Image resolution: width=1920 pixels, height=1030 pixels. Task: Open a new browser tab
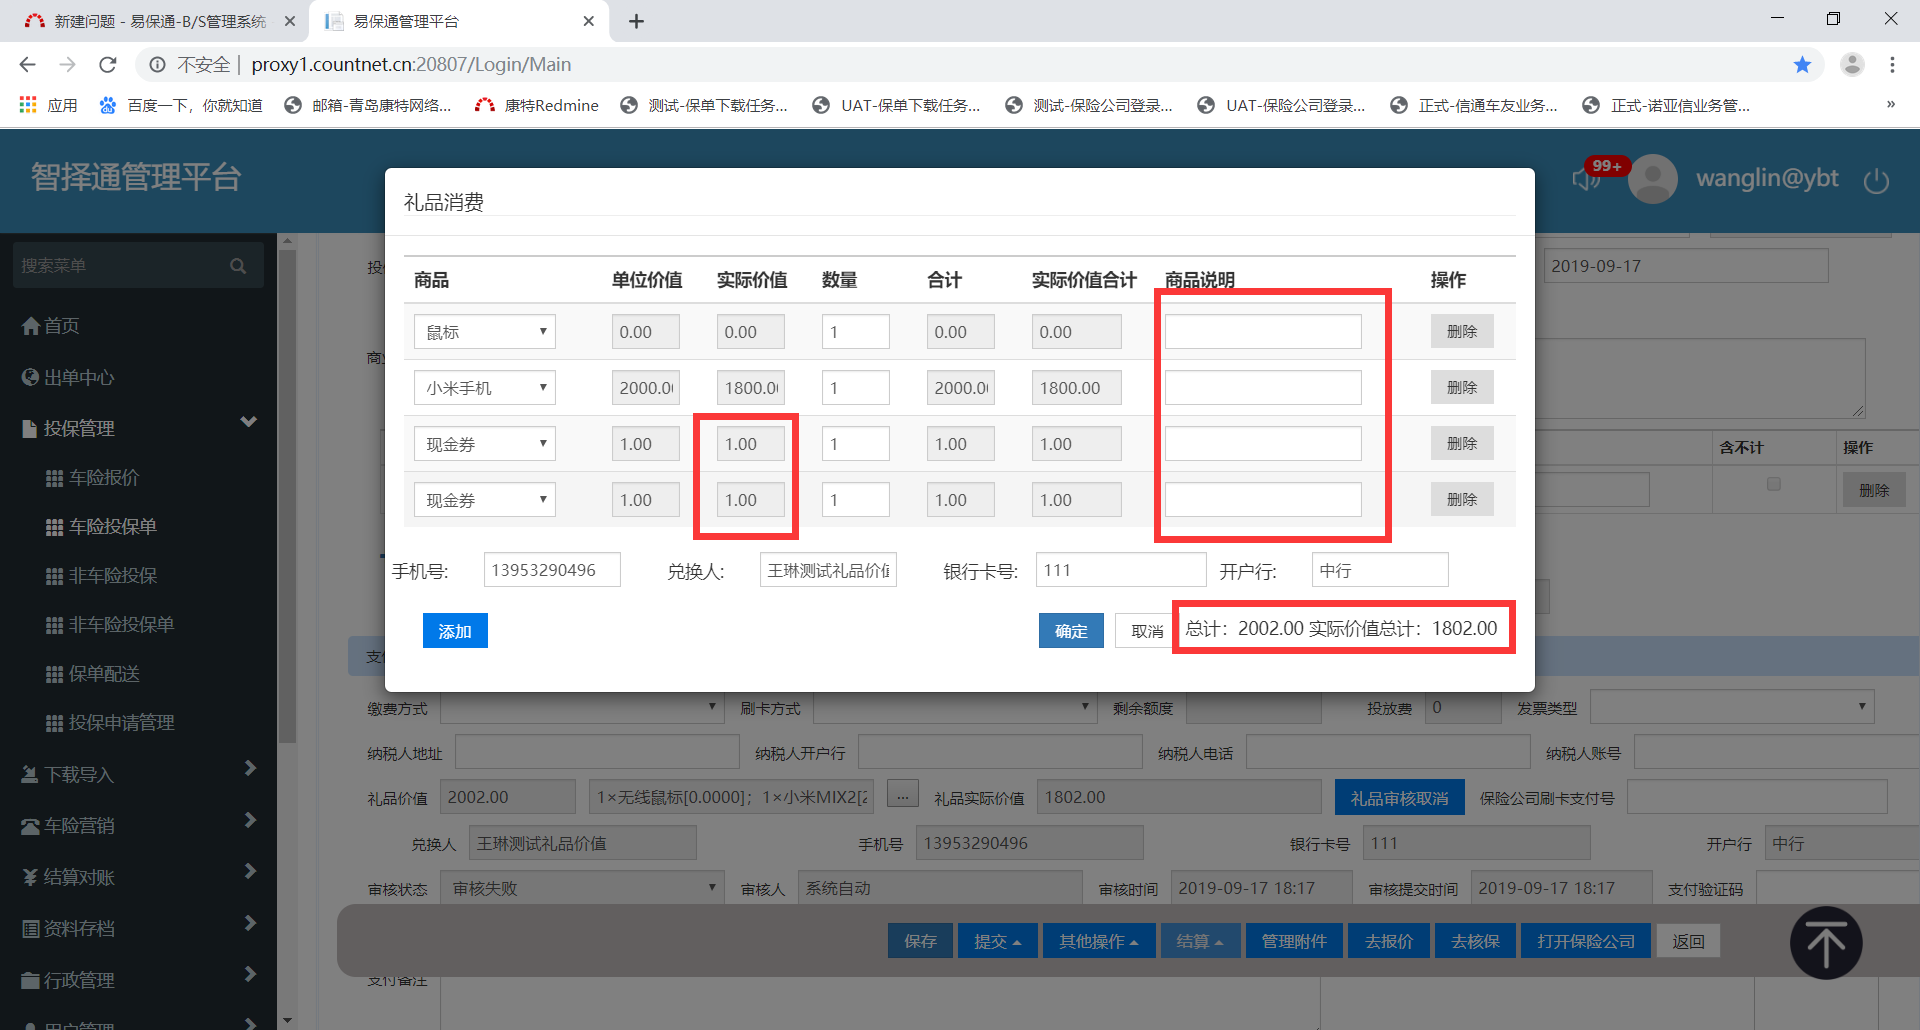click(636, 21)
